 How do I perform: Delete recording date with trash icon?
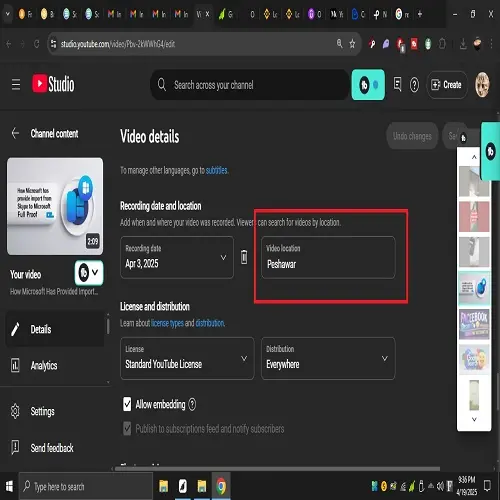pos(244,257)
